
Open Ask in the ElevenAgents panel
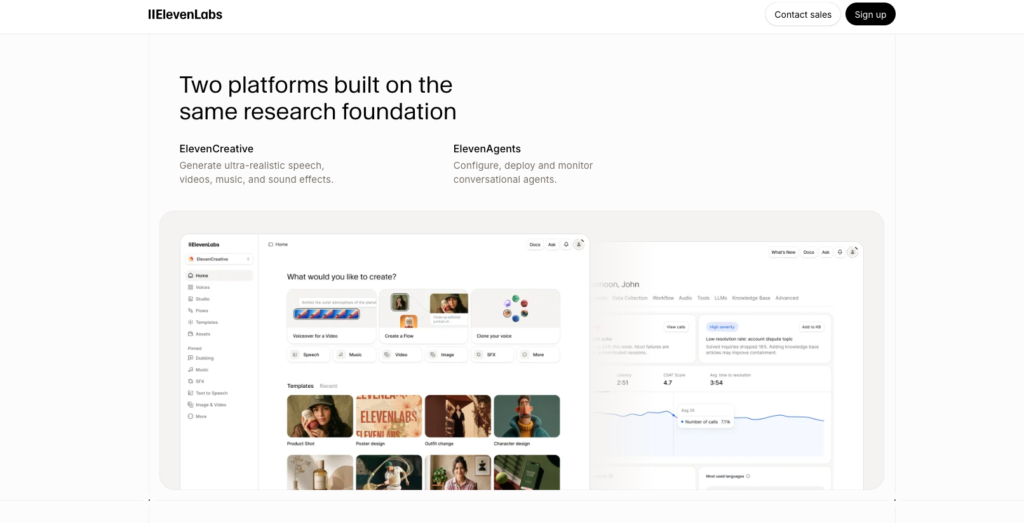click(825, 252)
